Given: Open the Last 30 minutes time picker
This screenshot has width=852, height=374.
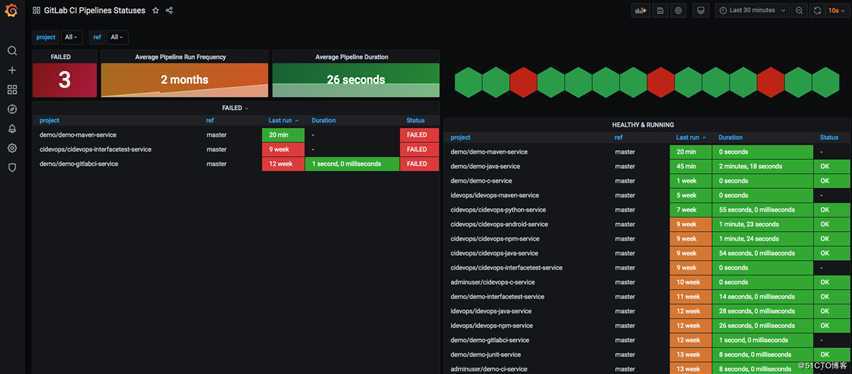Looking at the screenshot, I should (752, 10).
